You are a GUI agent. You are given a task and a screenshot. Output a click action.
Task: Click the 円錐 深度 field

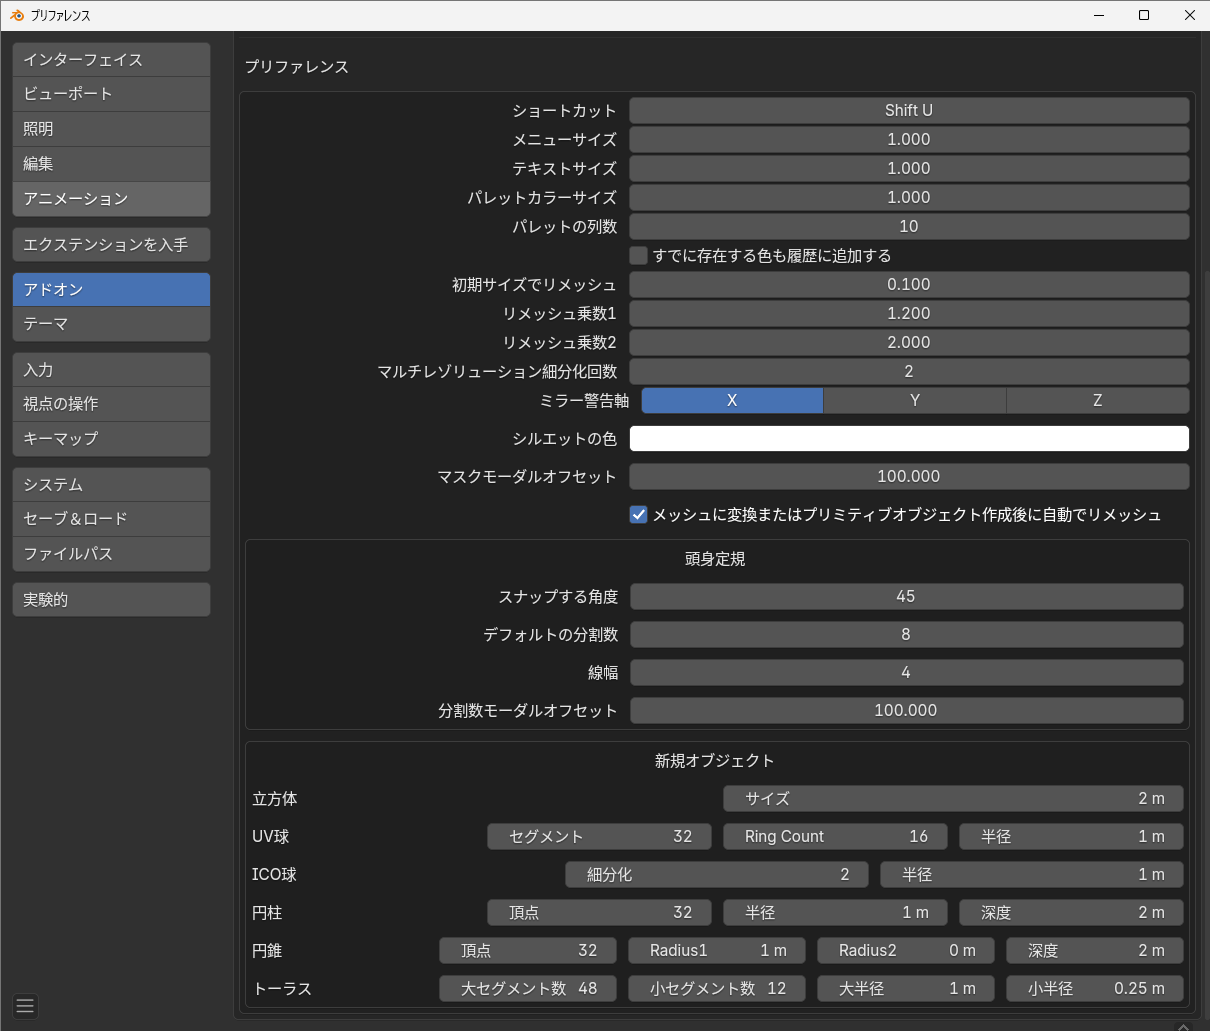tap(1095, 951)
